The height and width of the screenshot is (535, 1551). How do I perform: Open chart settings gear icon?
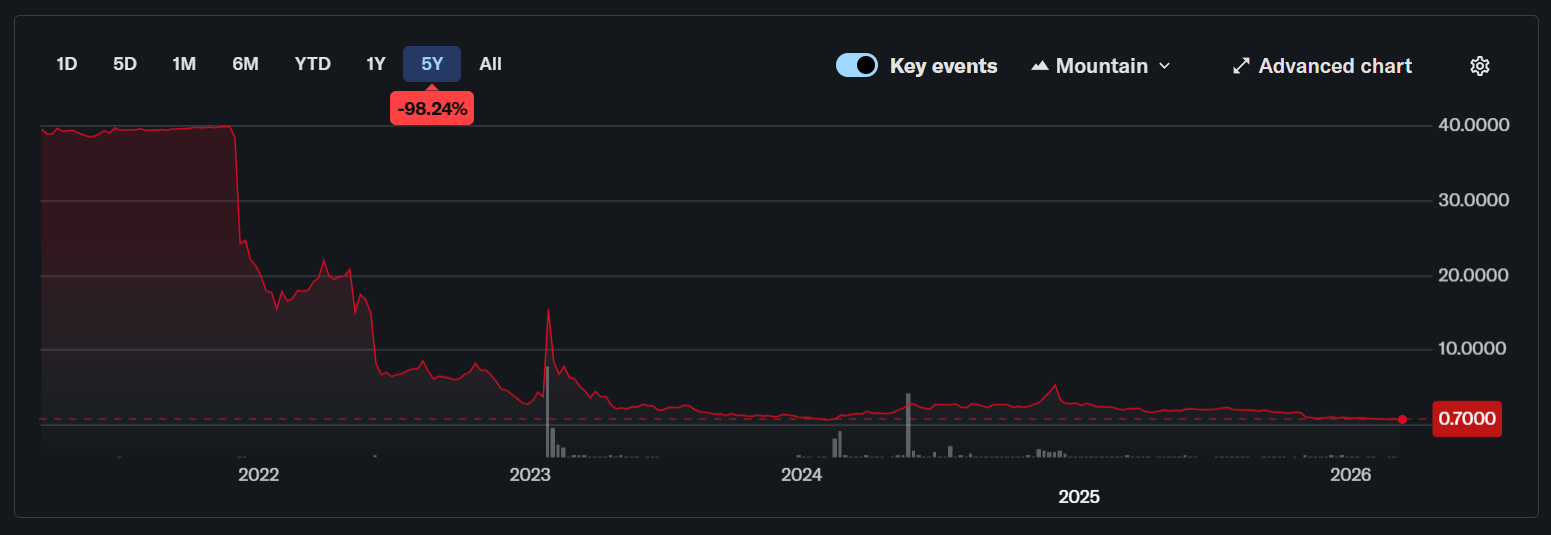tap(1480, 66)
